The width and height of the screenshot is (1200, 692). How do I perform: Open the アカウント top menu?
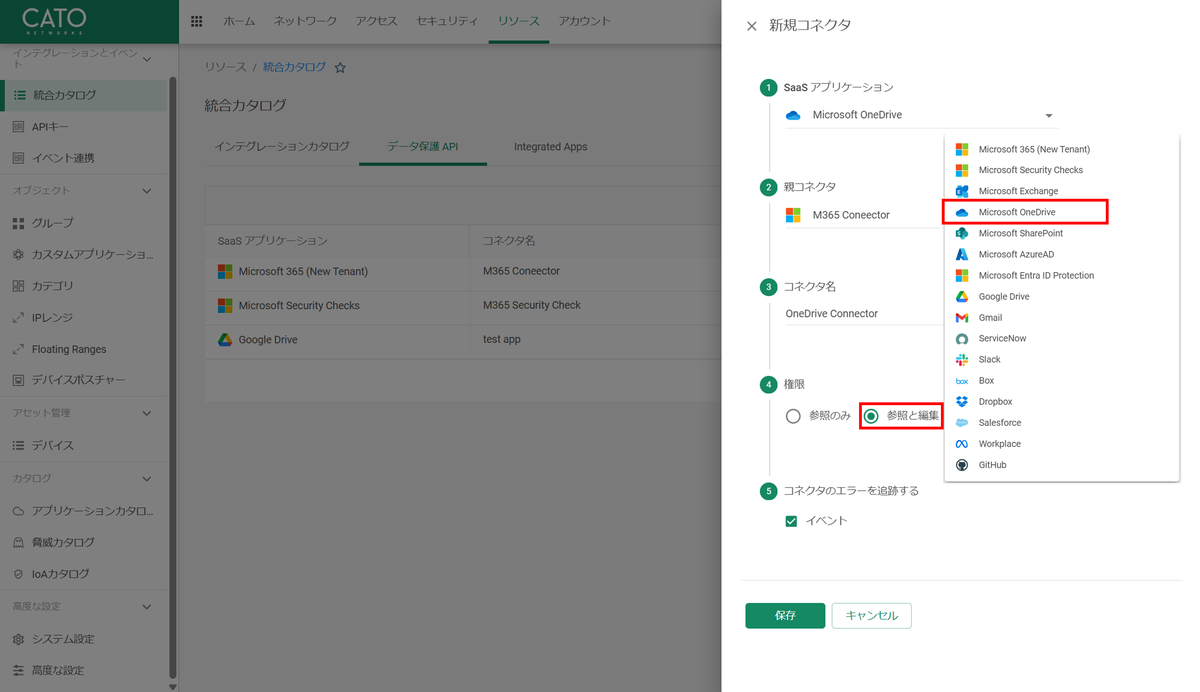(x=585, y=21)
